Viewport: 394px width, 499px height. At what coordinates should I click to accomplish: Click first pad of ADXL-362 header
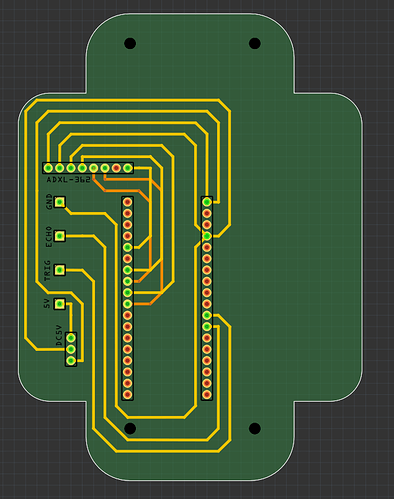coord(48,168)
